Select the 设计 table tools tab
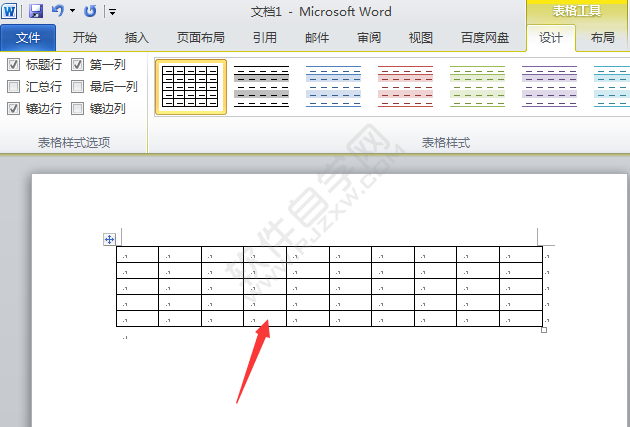 pos(551,38)
